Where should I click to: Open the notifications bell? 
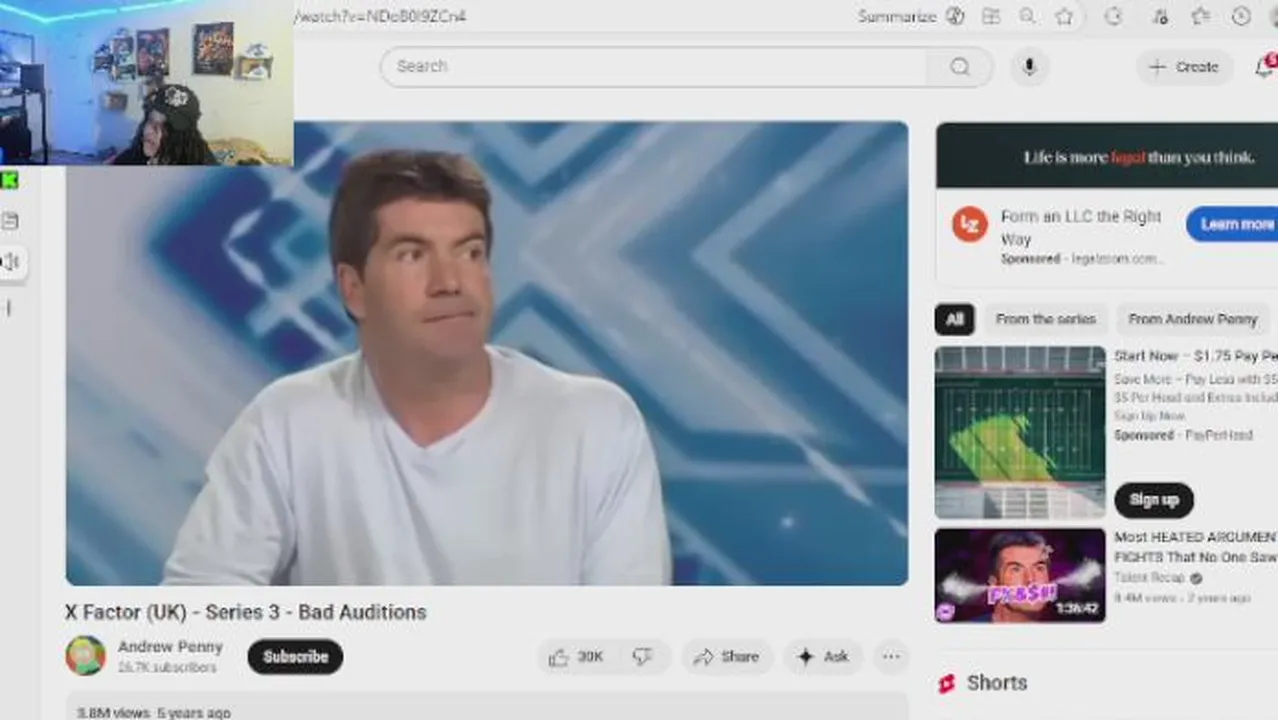(x=1264, y=67)
